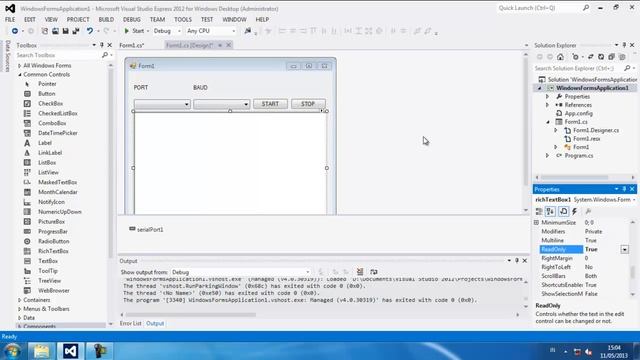
Task: Click the Undo toolbar icon
Action: point(89,31)
